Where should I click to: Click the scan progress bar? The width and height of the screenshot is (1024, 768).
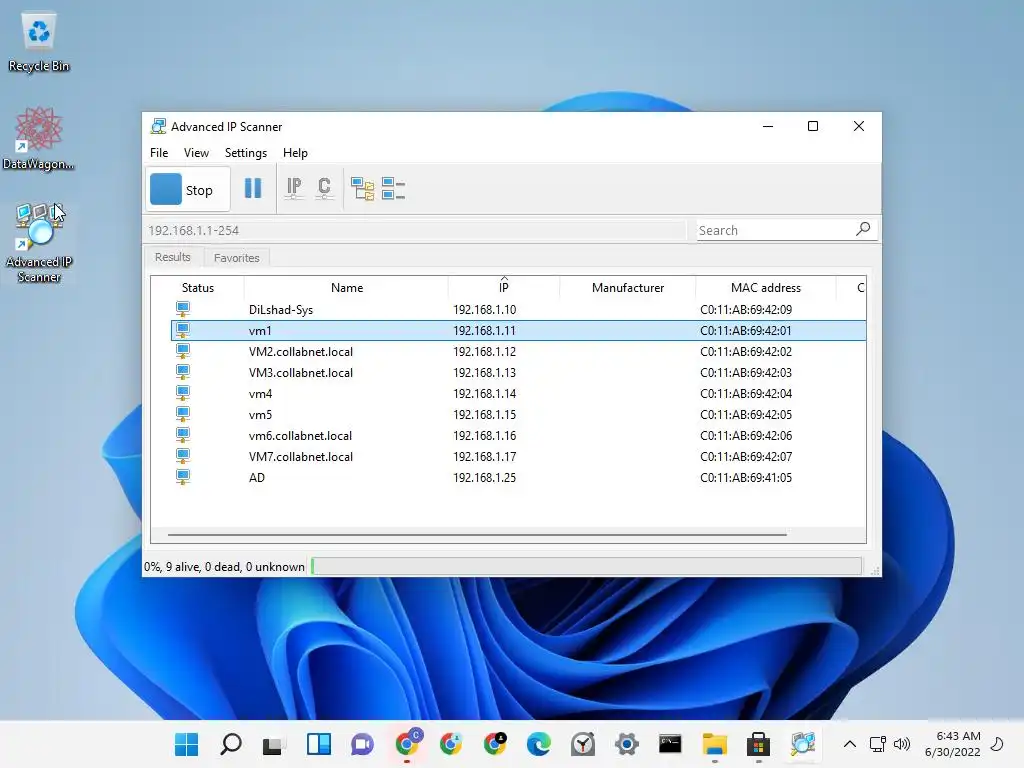[x=586, y=566]
